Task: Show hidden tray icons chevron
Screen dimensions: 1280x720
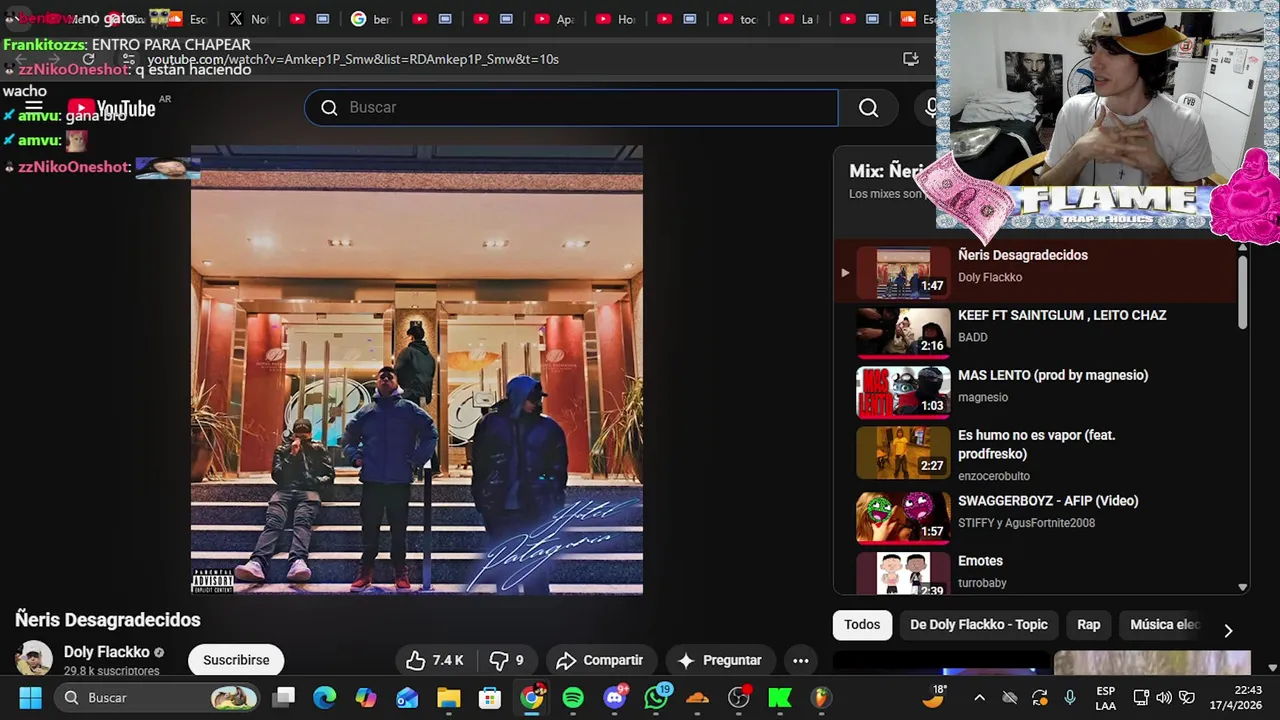Action: point(979,698)
